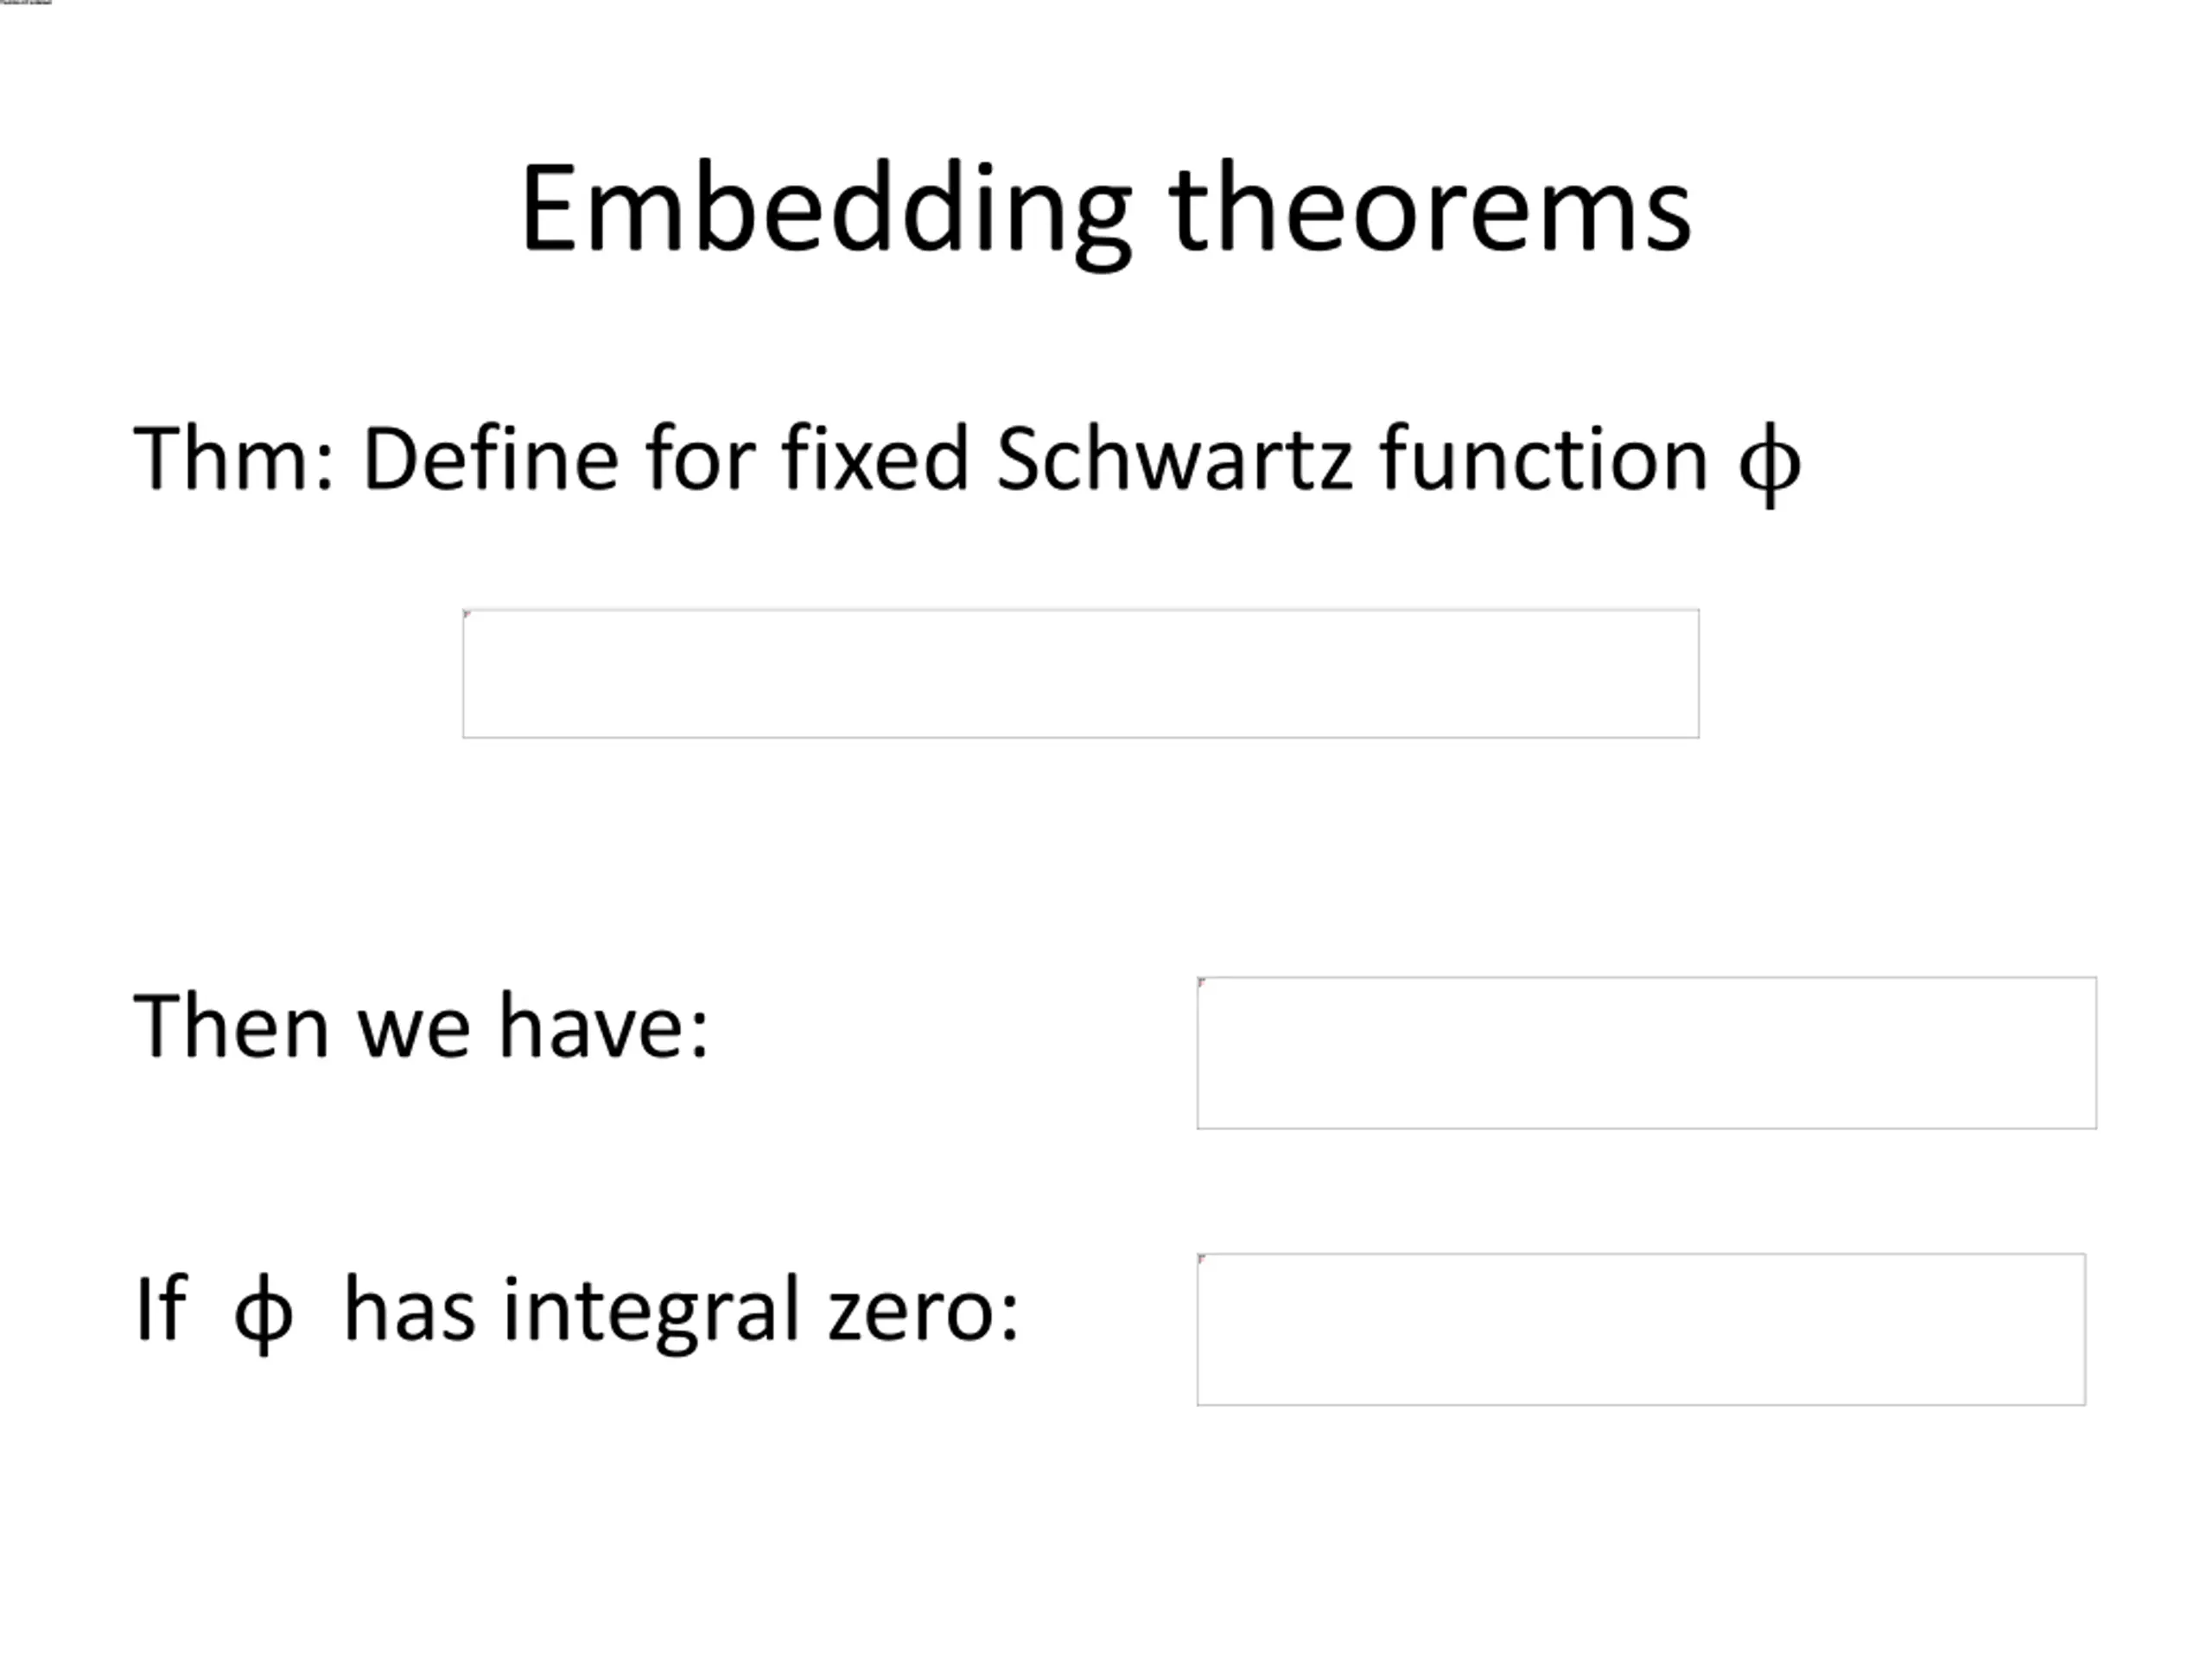
Task: Click the word "theorems" in the slide title
Action: (x=1429, y=210)
